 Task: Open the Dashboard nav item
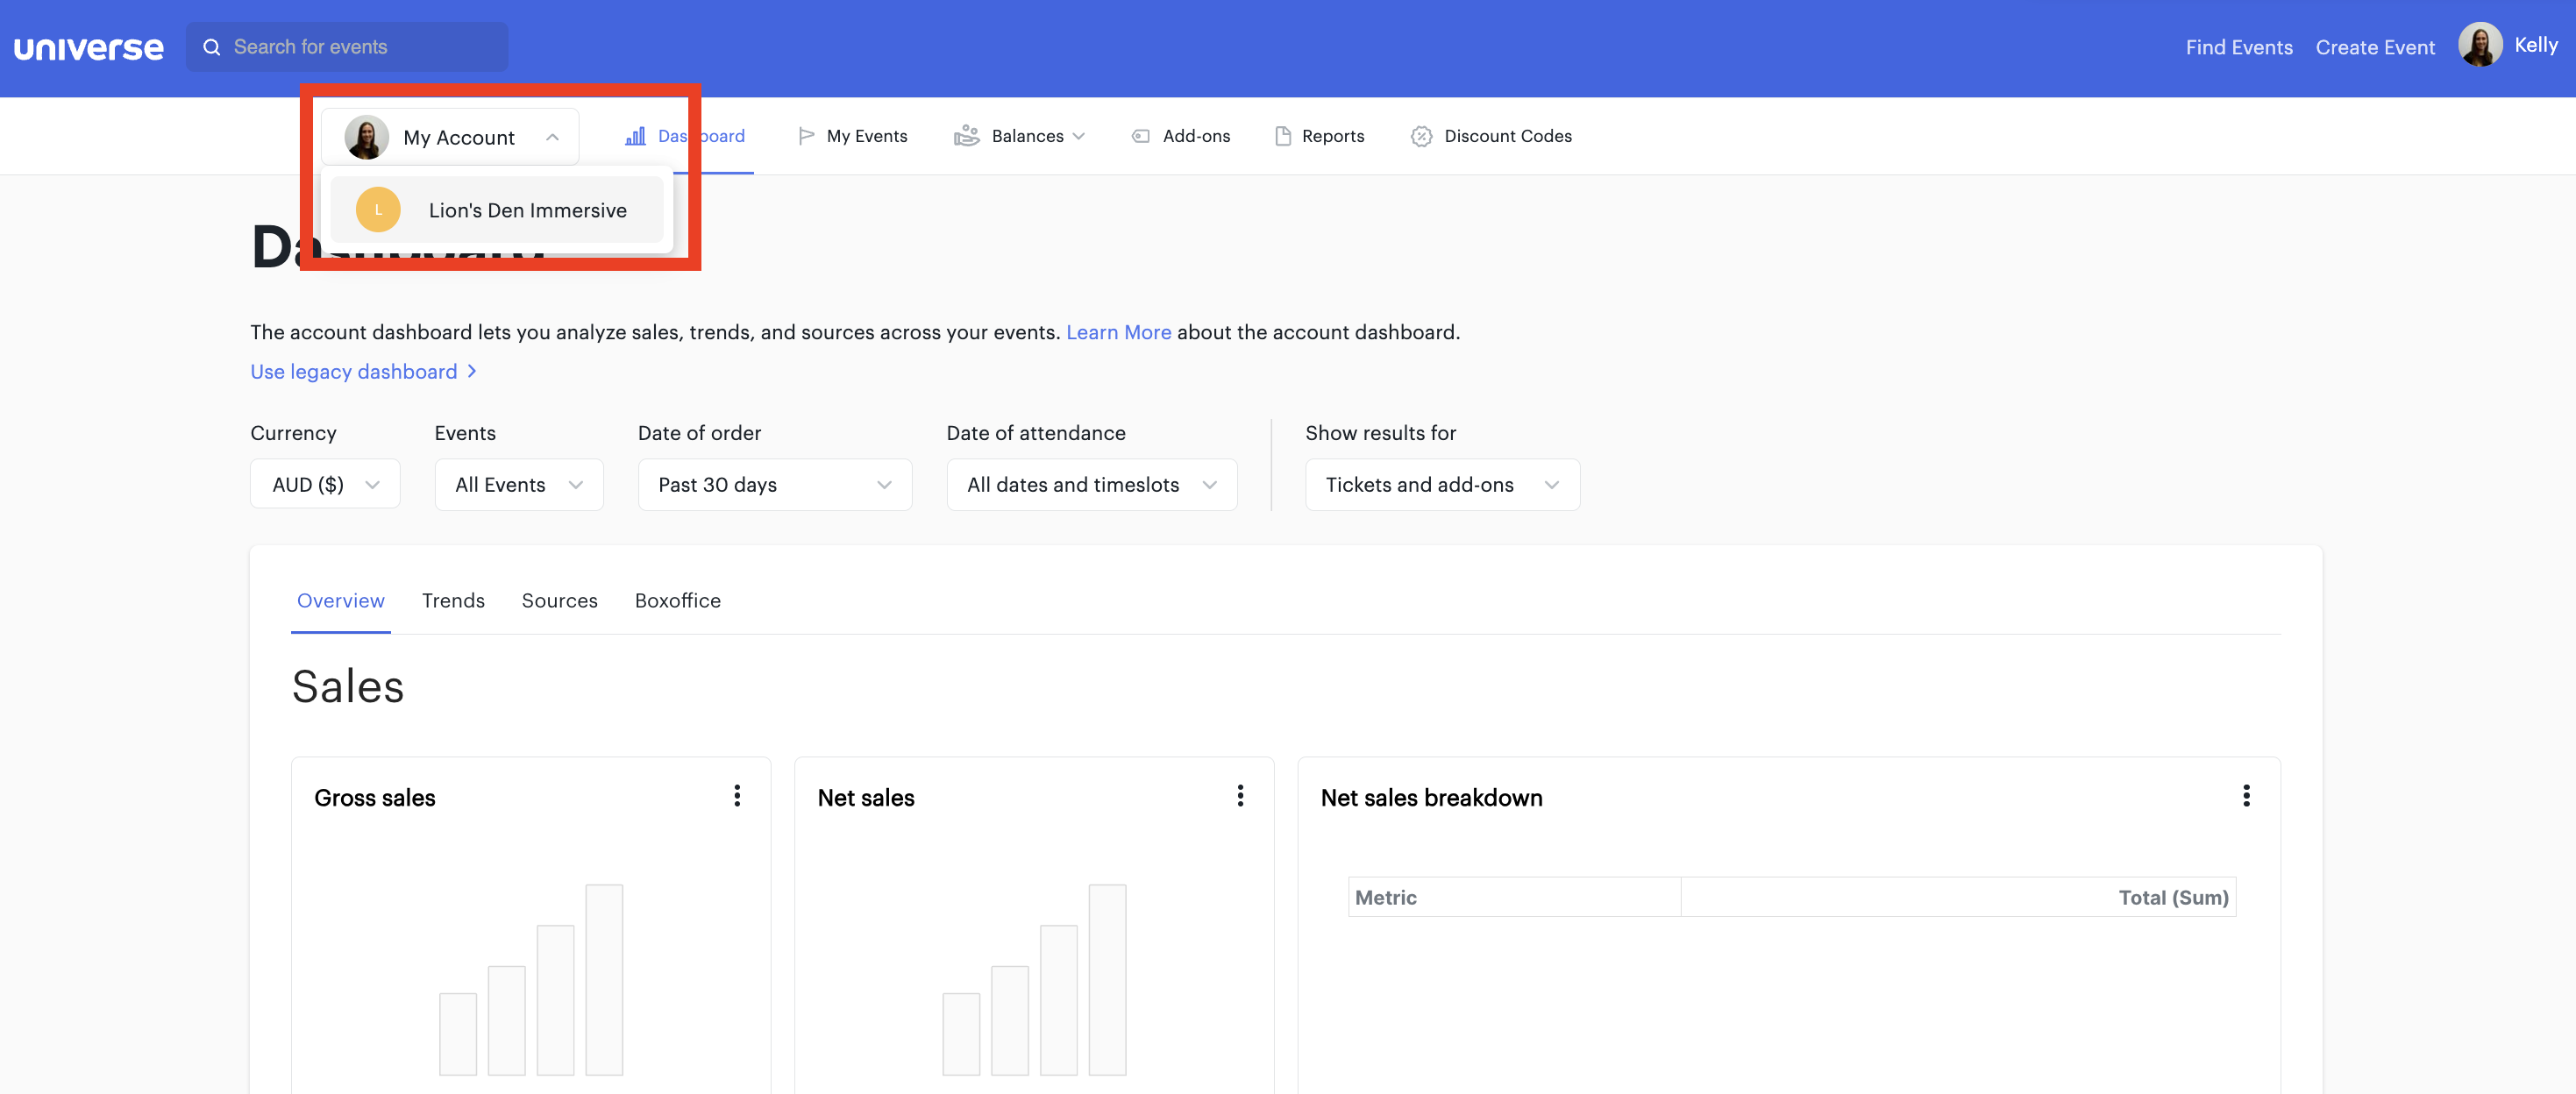[x=685, y=136]
